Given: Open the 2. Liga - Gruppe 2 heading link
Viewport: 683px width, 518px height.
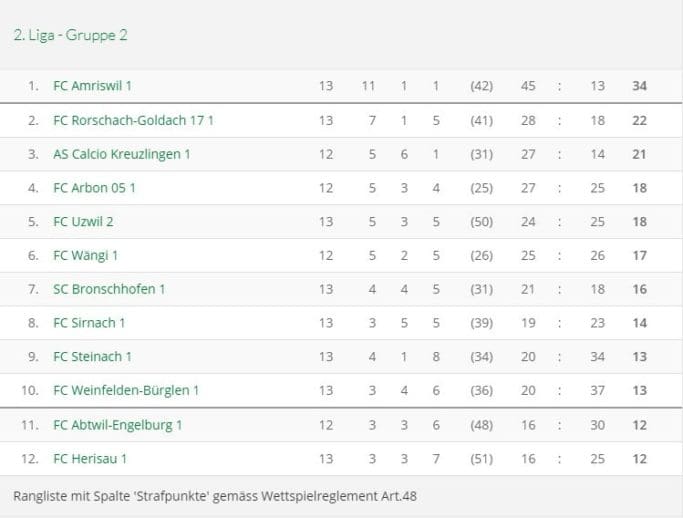Looking at the screenshot, I should click(70, 35).
